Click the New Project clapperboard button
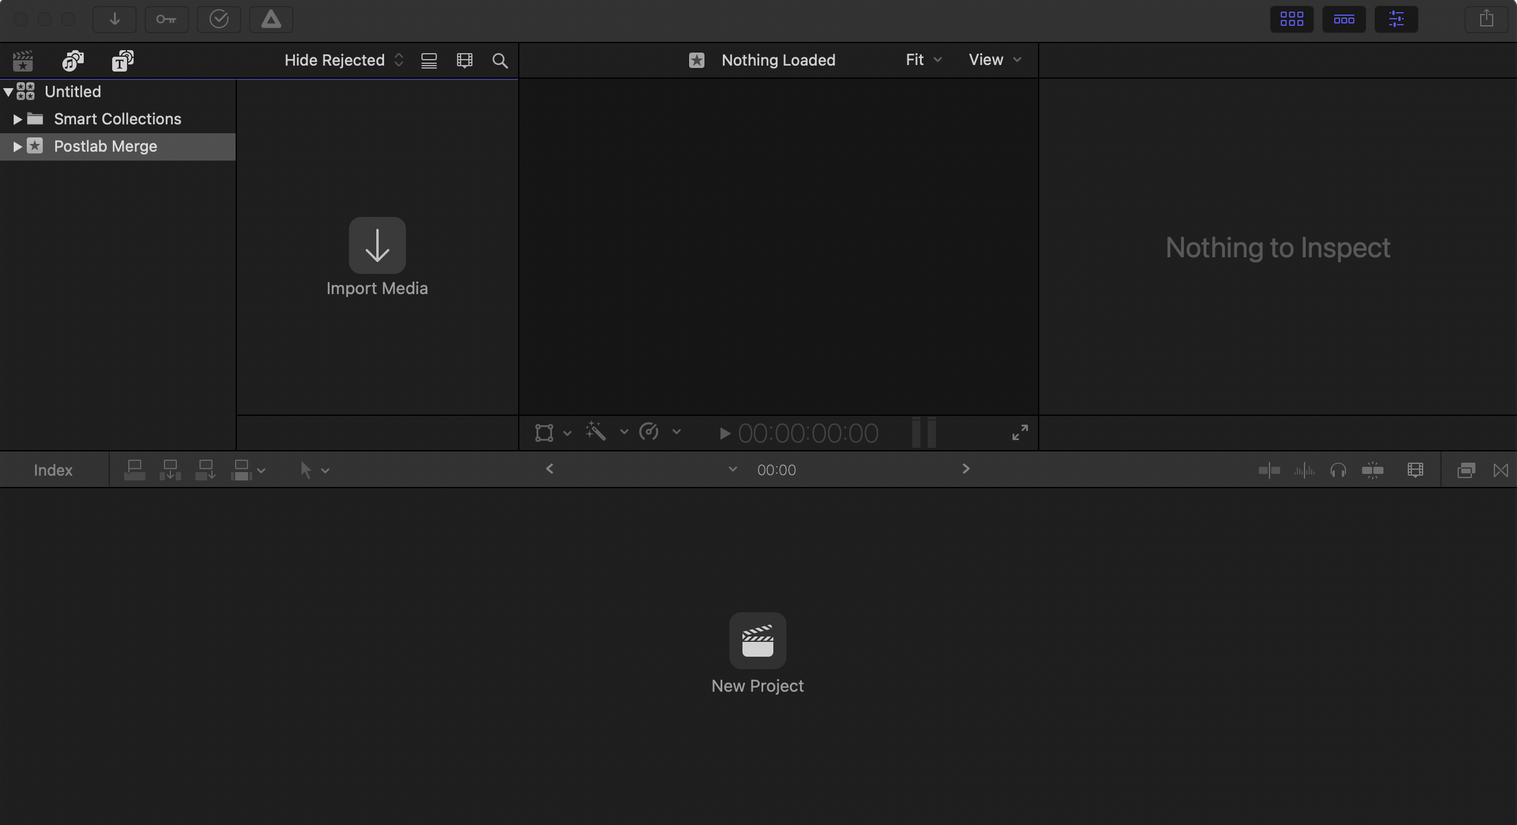 coord(757,641)
